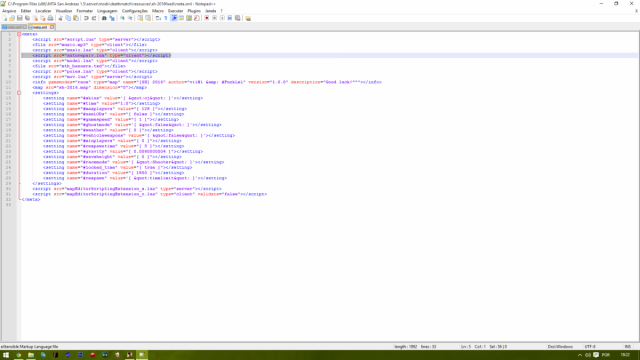
Task: Click the Ln Col Sel status field
Action: tap(484, 347)
